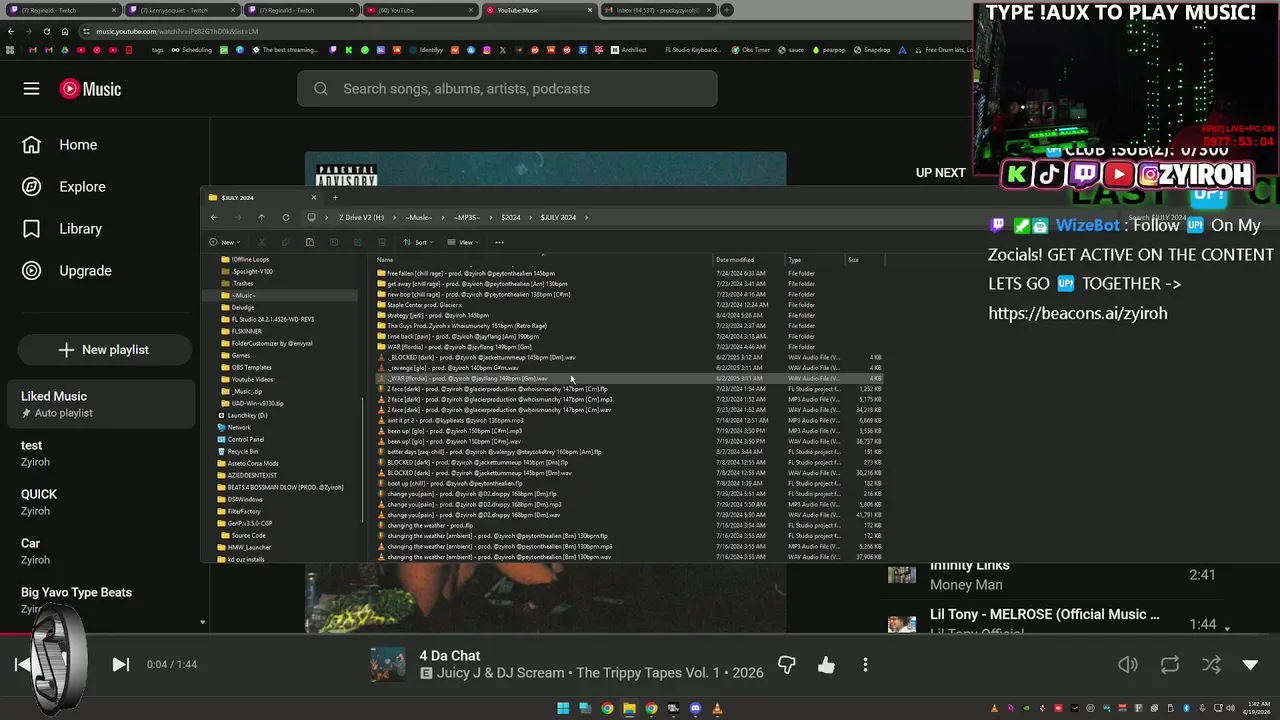Image resolution: width=1280 pixels, height=720 pixels.
Task: Mute the player volume
Action: tap(1128, 665)
